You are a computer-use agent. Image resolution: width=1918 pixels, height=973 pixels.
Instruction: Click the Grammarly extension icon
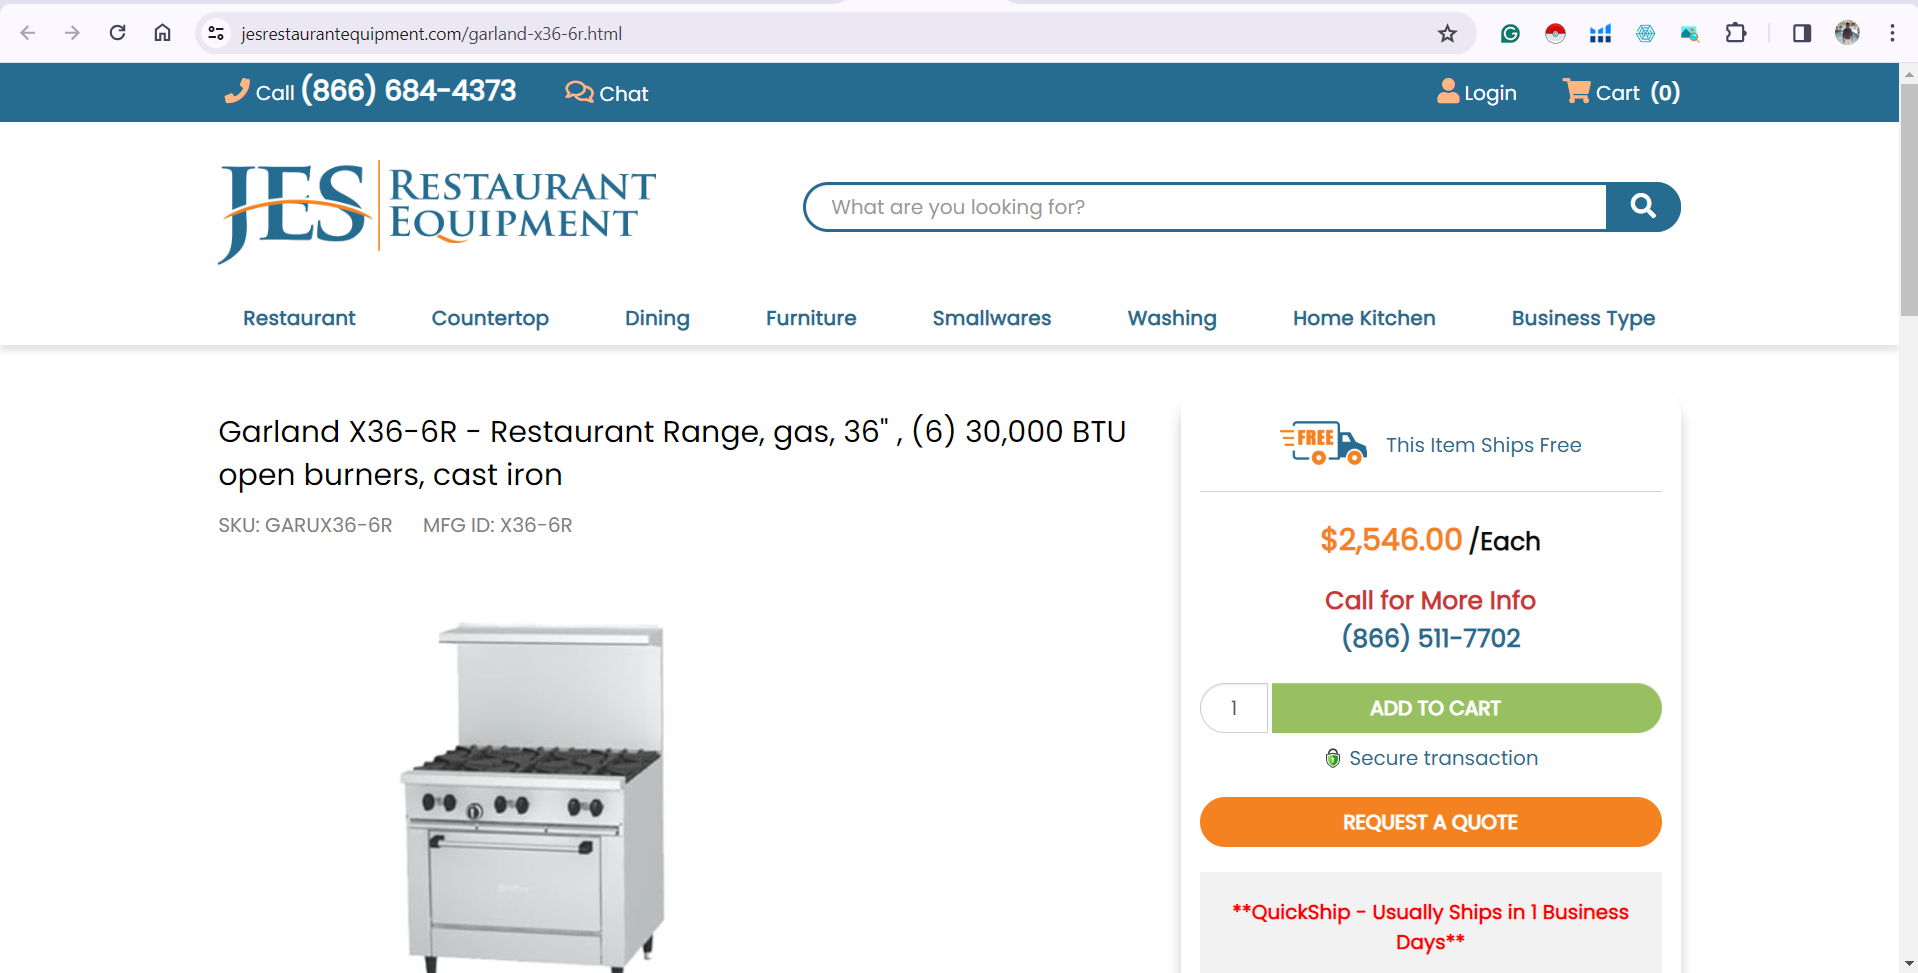(x=1510, y=34)
